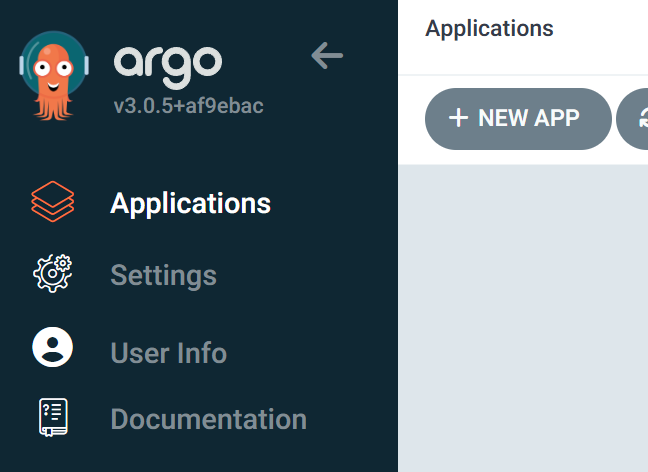Screen dimensions: 648x472
Task: Click the argo wordmark text
Action: coord(168,65)
